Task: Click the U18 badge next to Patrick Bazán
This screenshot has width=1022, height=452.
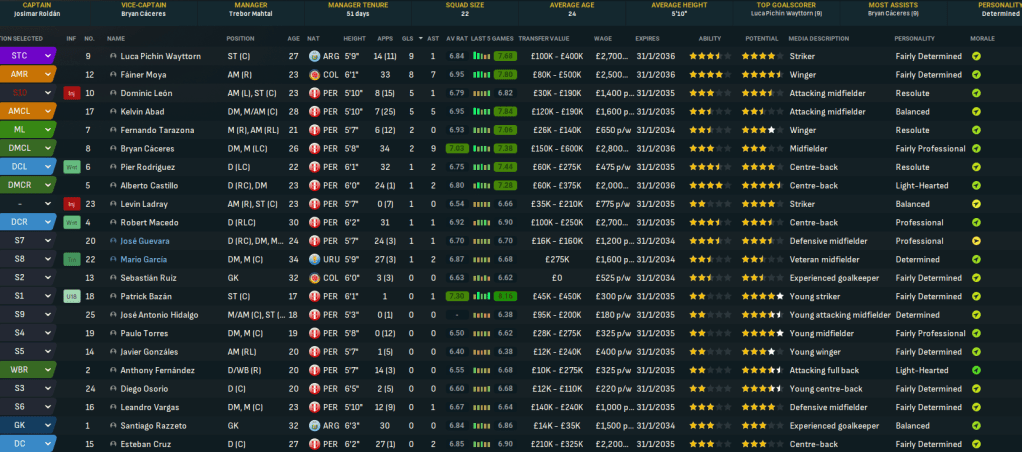Action: point(71,296)
